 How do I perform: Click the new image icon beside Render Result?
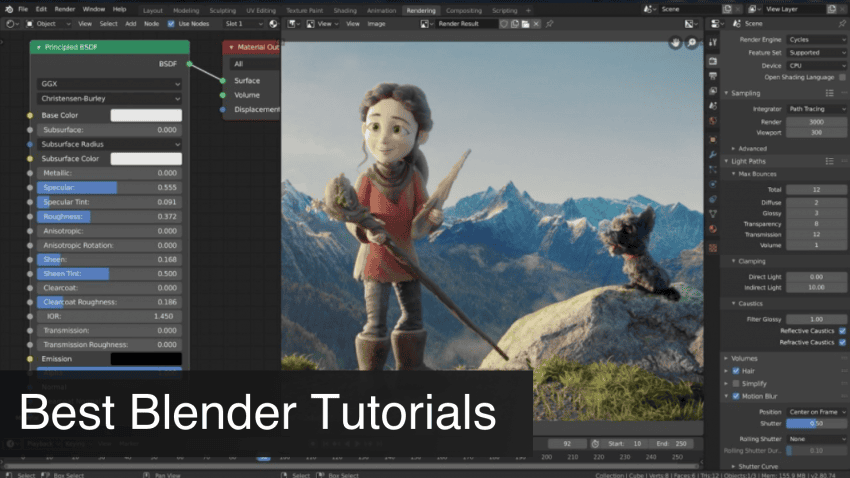[x=514, y=24]
